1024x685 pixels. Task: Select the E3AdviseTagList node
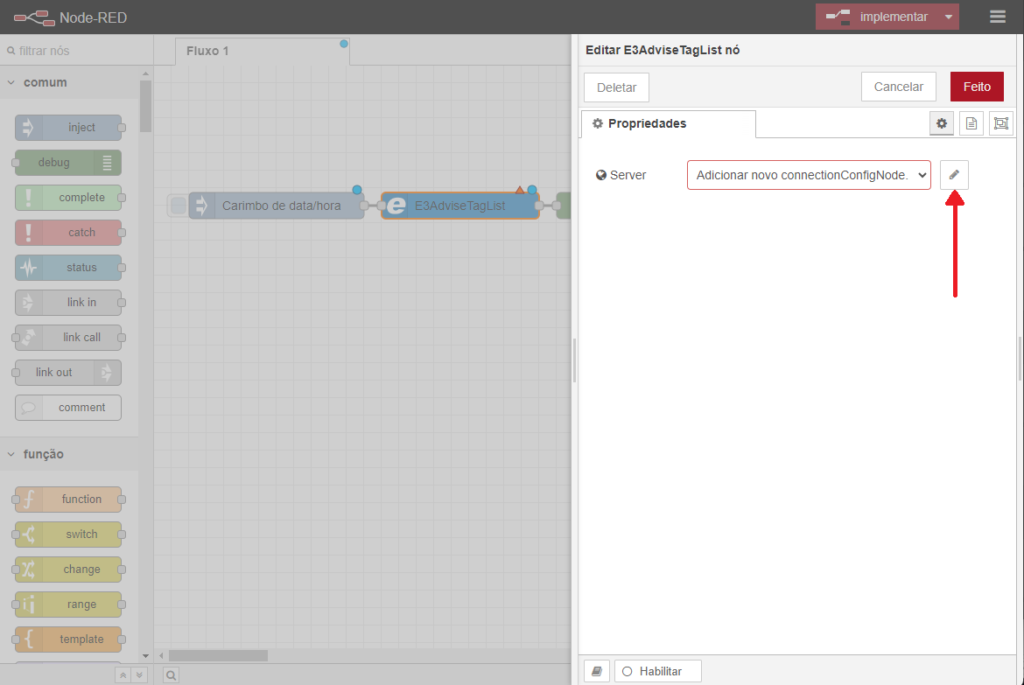point(460,206)
